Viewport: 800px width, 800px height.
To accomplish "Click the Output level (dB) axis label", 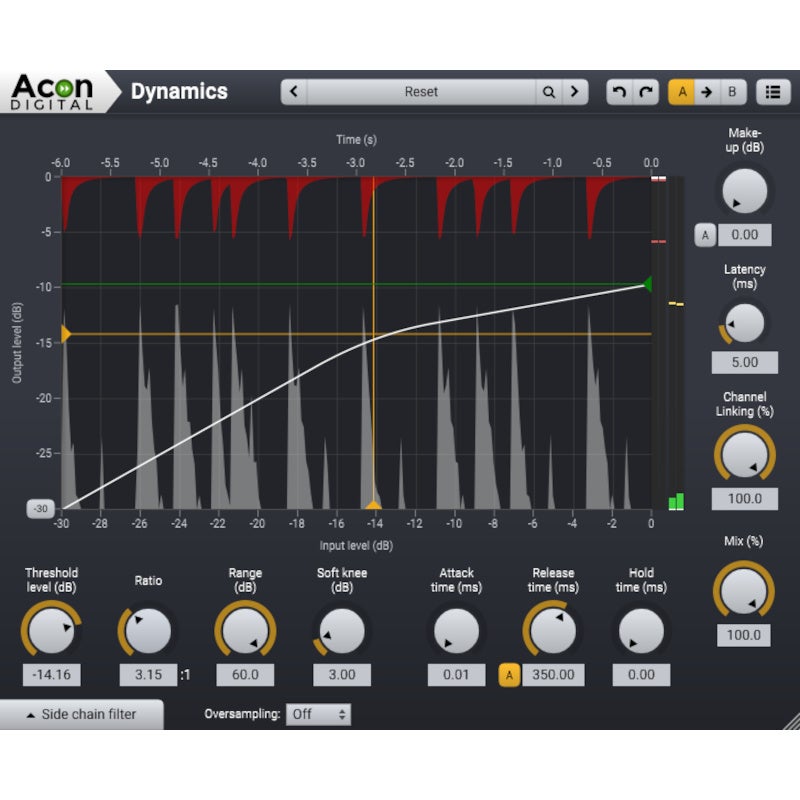I will [x=17, y=343].
